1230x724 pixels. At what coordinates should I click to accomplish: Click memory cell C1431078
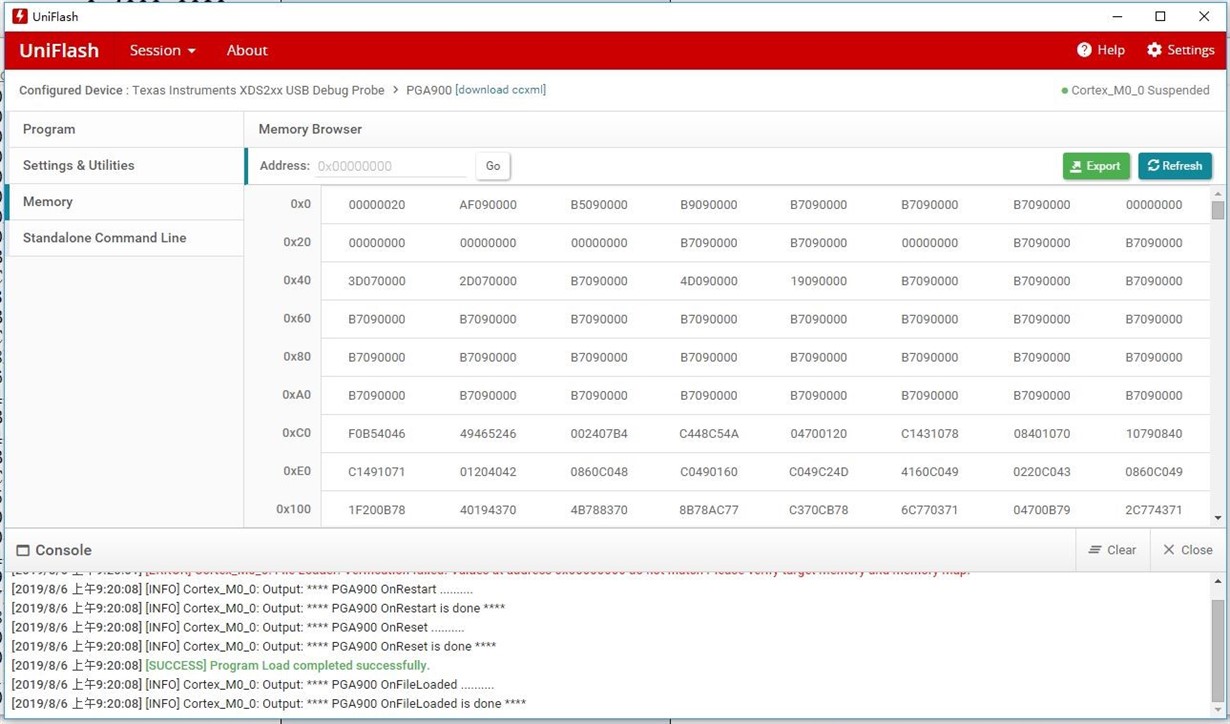[930, 434]
